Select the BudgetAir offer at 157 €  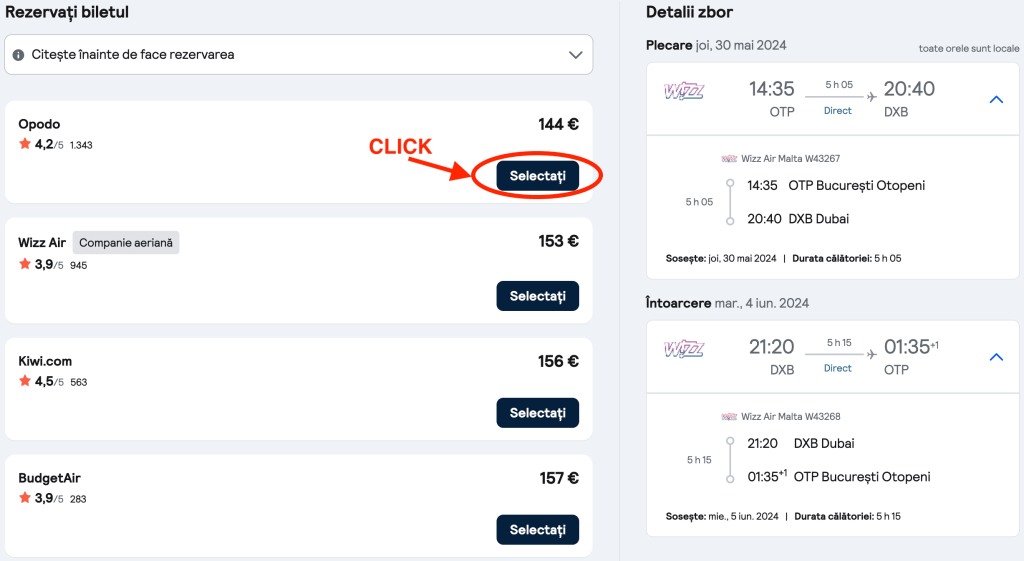click(x=537, y=529)
